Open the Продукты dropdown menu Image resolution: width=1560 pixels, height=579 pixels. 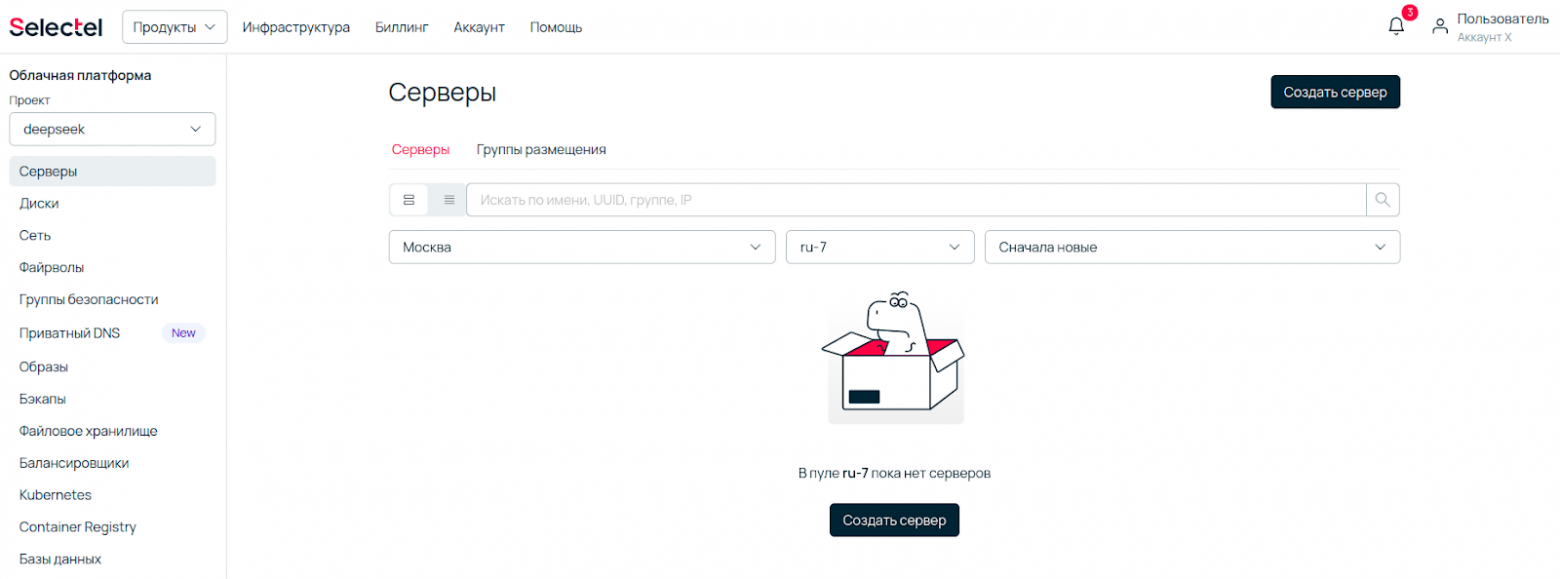click(x=175, y=27)
